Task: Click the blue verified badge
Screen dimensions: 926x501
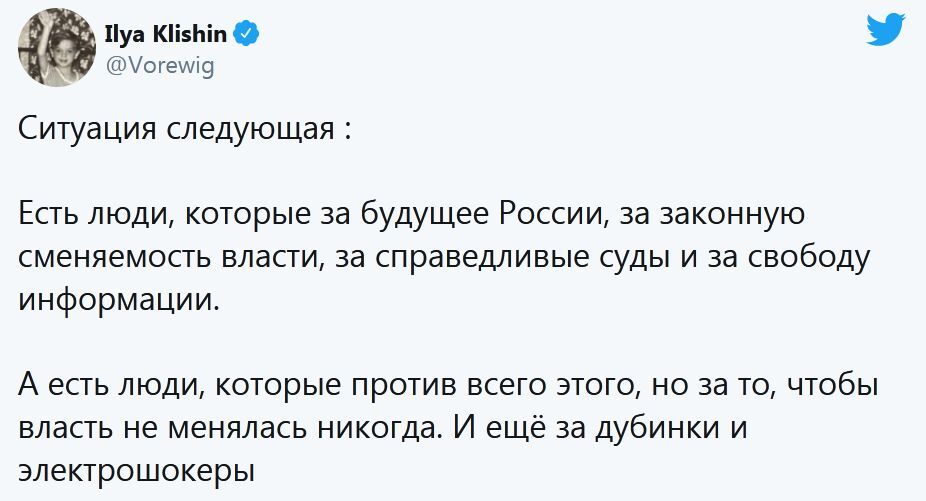Action: 247,37
